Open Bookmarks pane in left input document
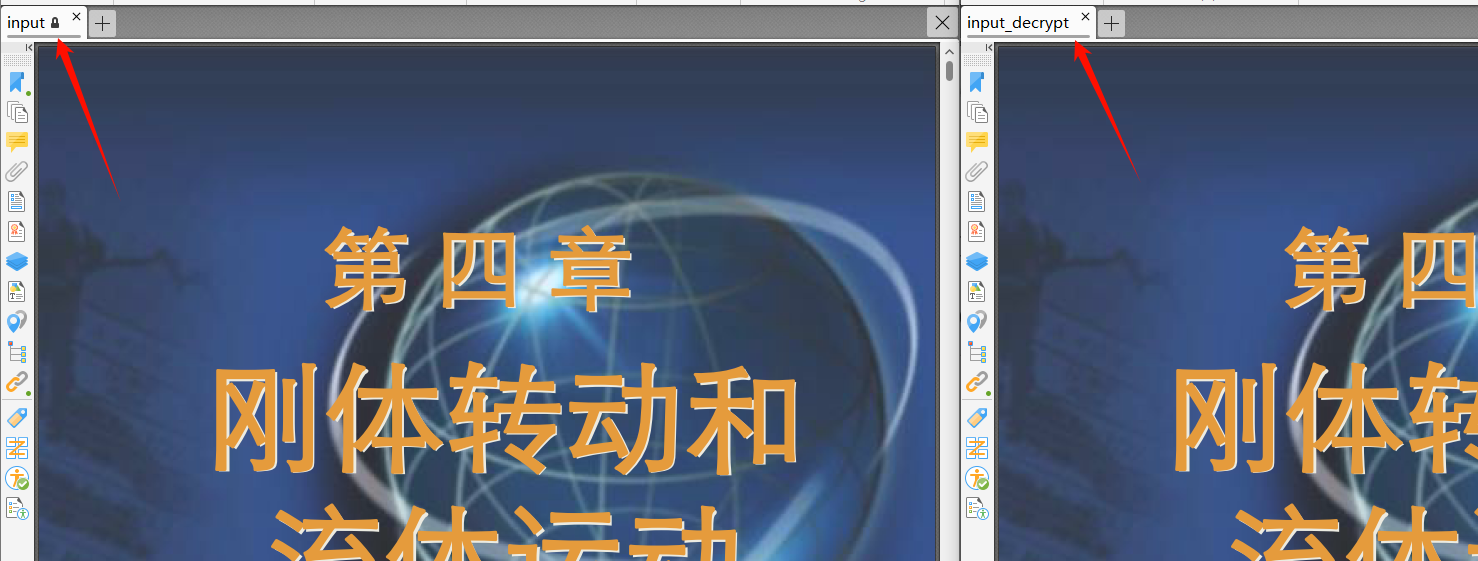 (16, 82)
